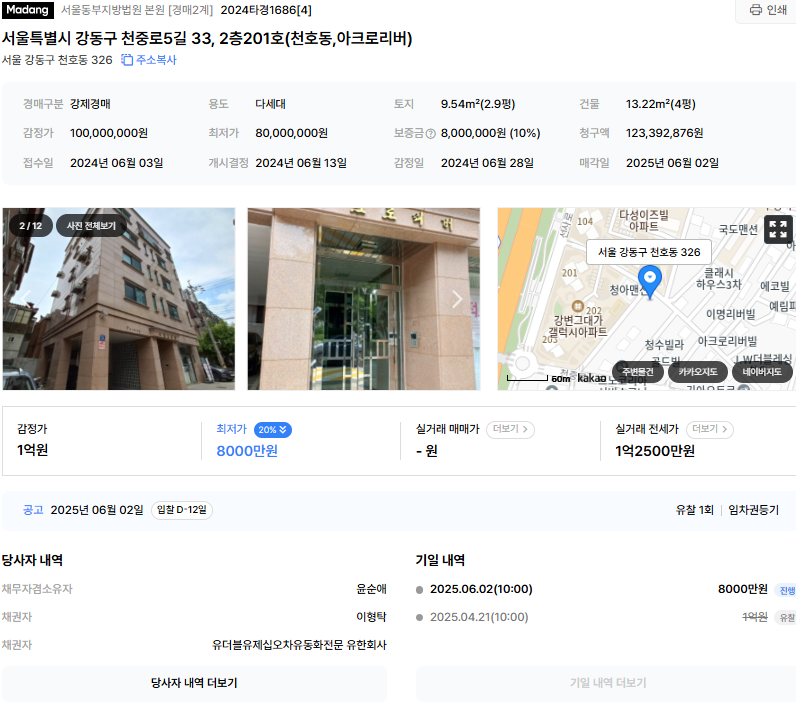Viewport: 796px width, 706px height.
Task: Click the Madang logo
Action: pos(27,10)
